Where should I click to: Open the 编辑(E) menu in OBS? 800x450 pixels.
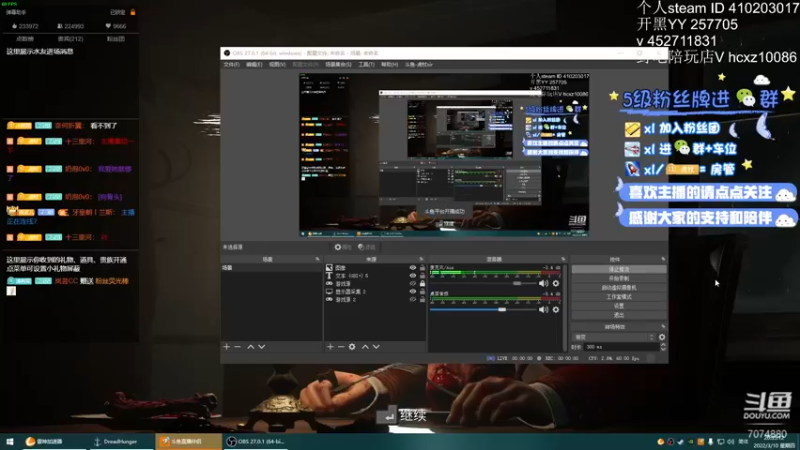point(254,65)
